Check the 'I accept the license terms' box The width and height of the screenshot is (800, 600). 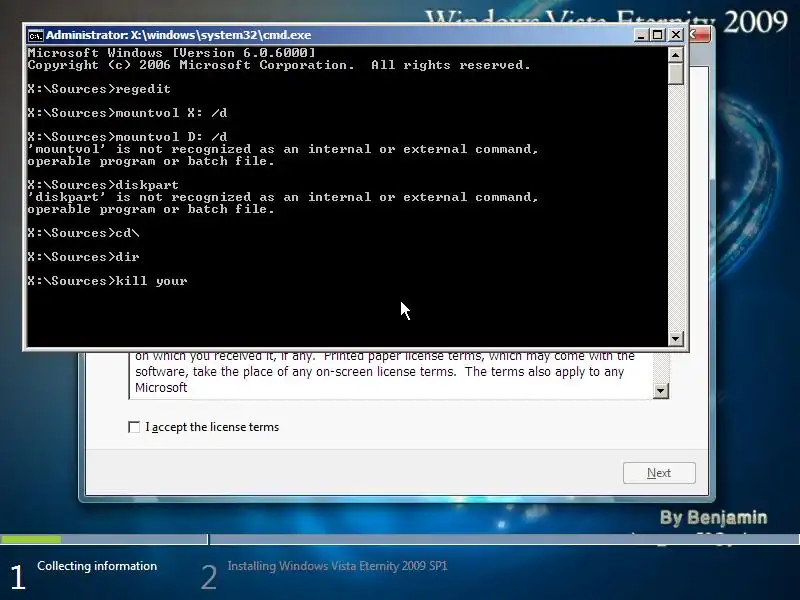[134, 427]
